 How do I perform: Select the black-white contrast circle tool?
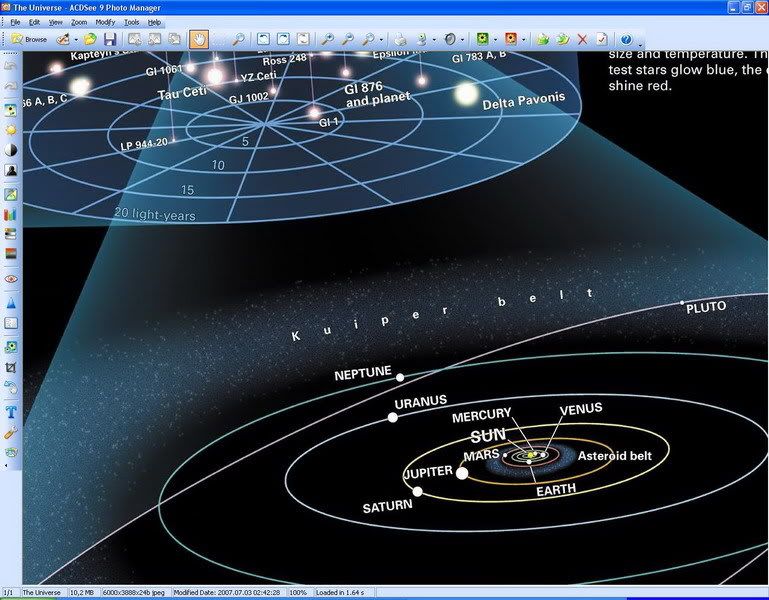click(x=11, y=150)
